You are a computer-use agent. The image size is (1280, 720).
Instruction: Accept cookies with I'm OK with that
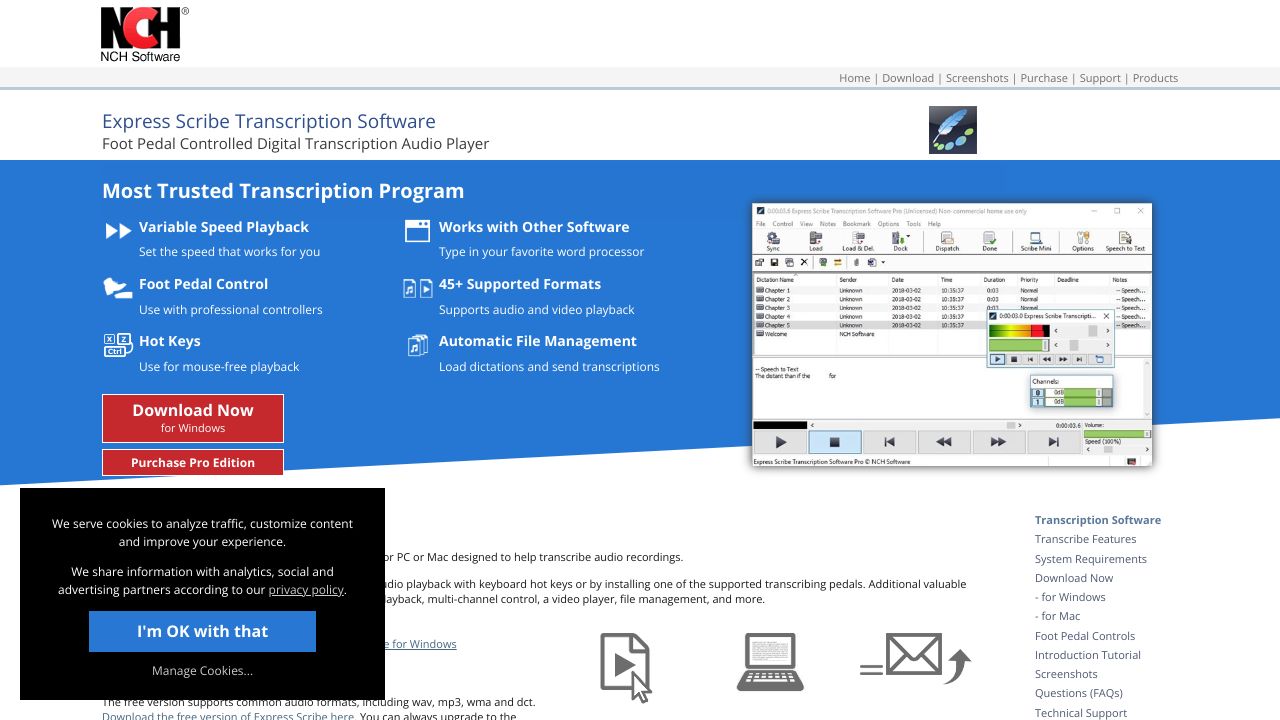pyautogui.click(x=202, y=632)
